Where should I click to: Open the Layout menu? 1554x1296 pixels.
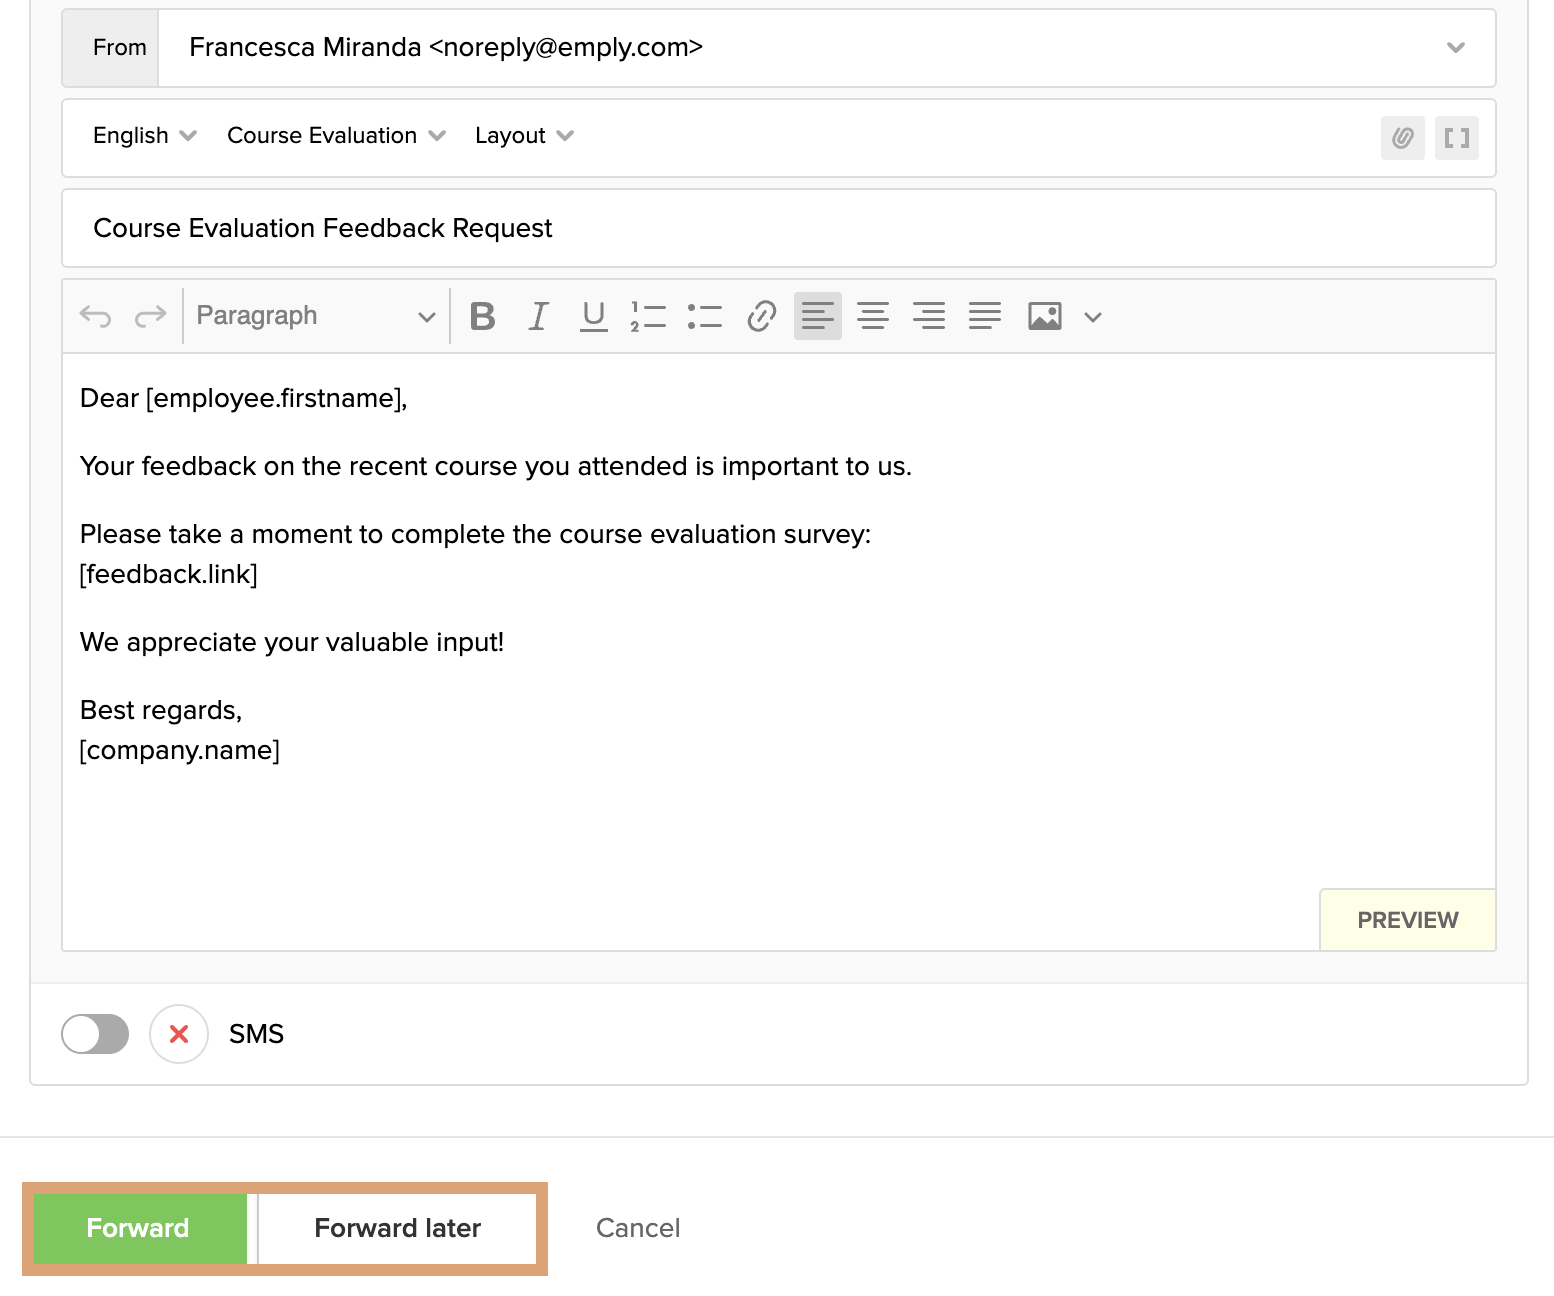pyautogui.click(x=523, y=136)
